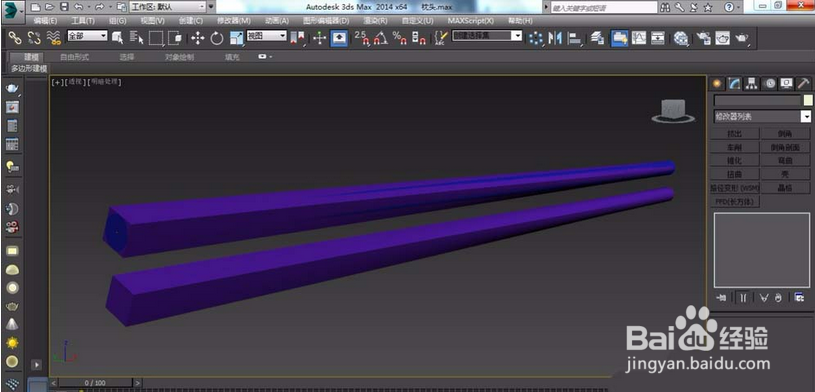Open the 渲染(R) menu
Viewport: 815px width, 392px height.
[x=376, y=21]
